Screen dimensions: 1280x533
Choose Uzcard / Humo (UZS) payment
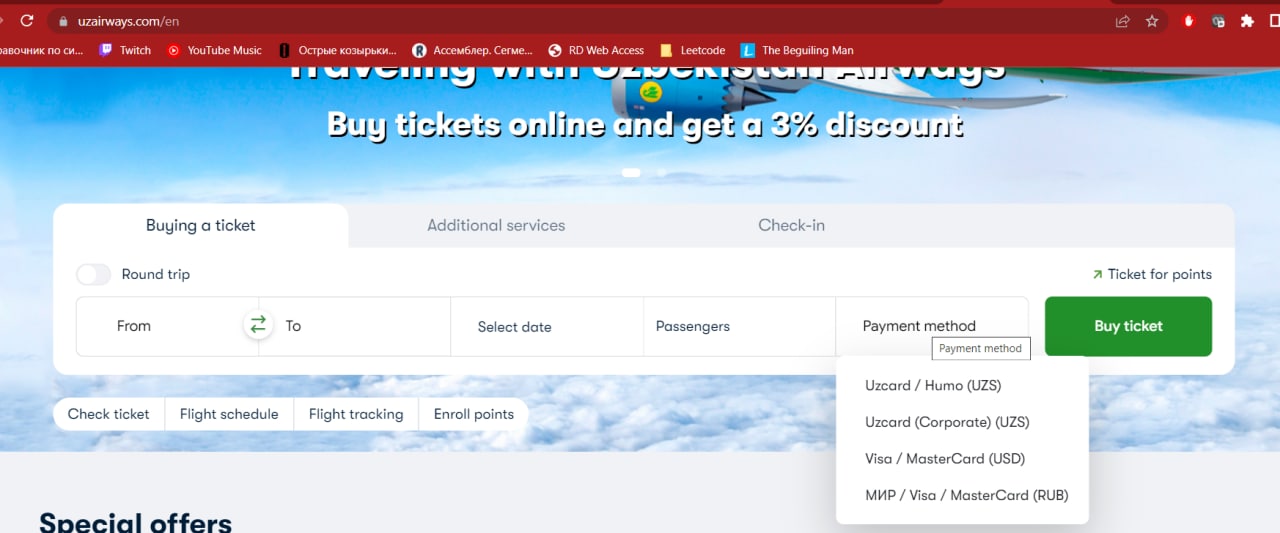(x=933, y=385)
